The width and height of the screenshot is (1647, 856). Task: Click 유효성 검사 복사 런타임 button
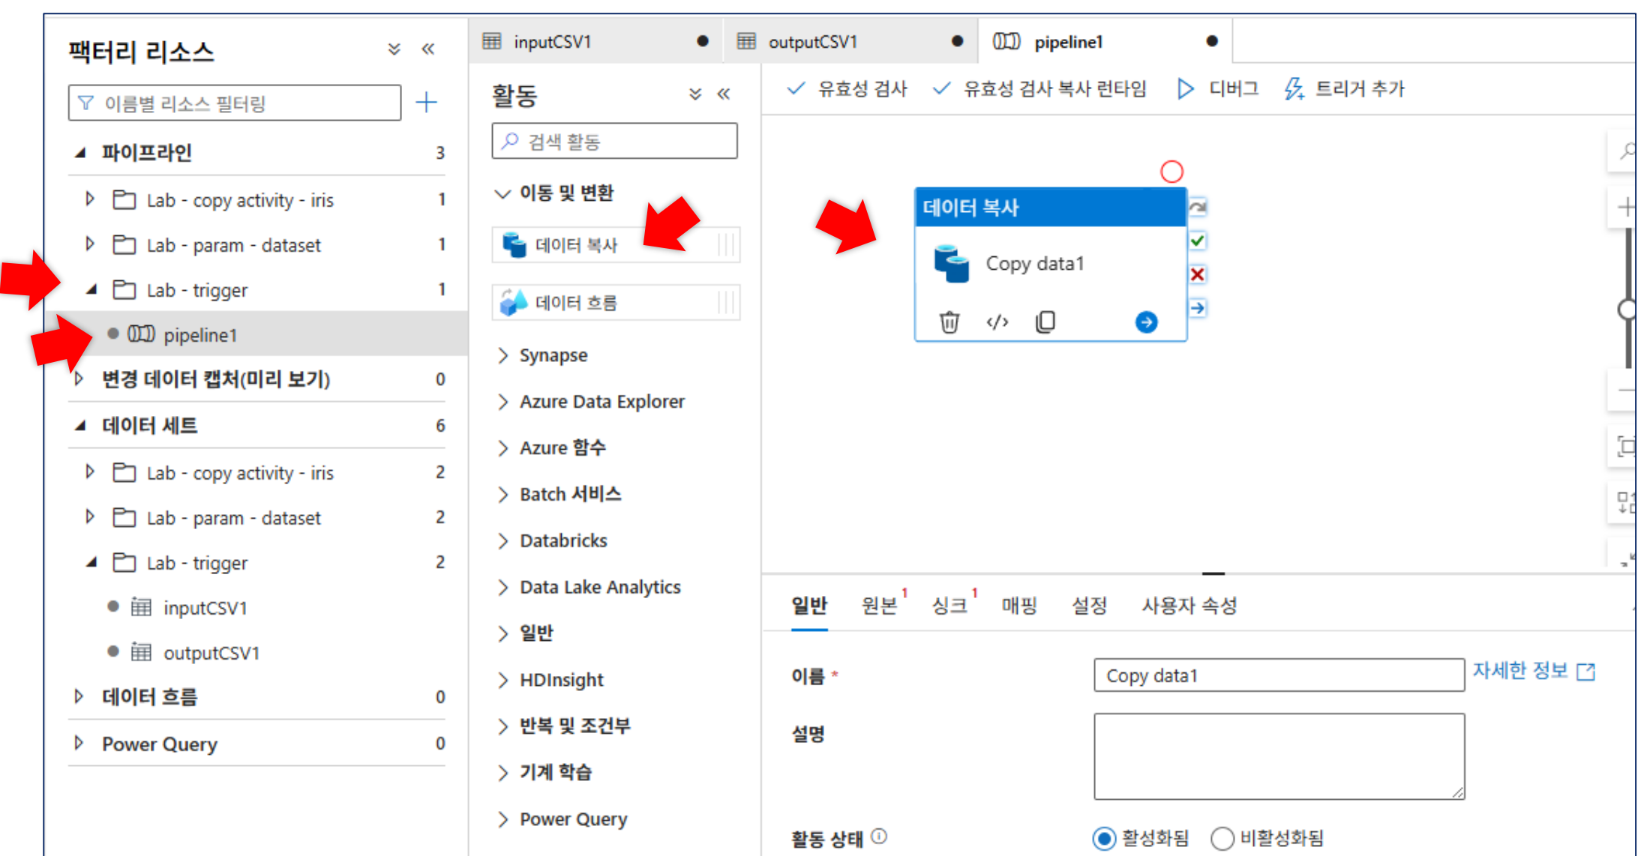click(x=1040, y=89)
